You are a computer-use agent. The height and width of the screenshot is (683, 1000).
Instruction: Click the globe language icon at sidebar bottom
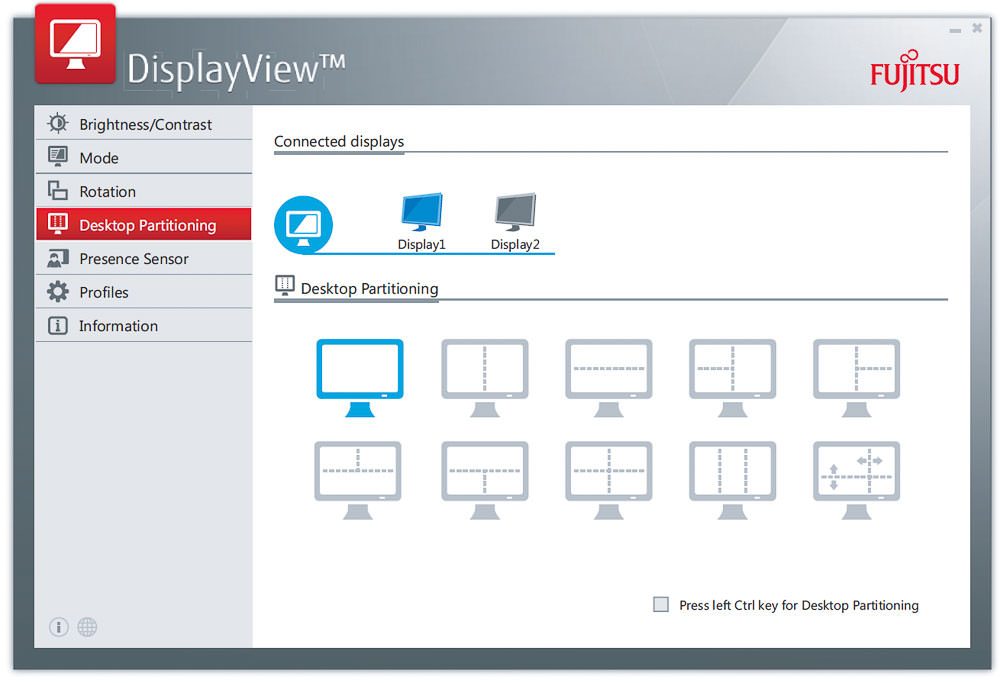point(87,628)
